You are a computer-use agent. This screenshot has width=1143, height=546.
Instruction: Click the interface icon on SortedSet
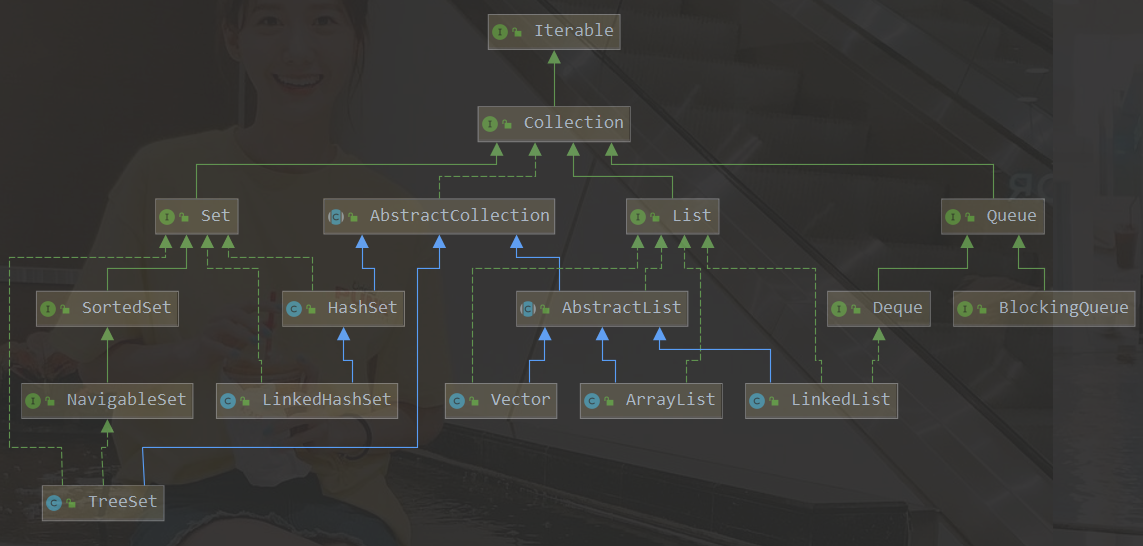[x=48, y=309]
